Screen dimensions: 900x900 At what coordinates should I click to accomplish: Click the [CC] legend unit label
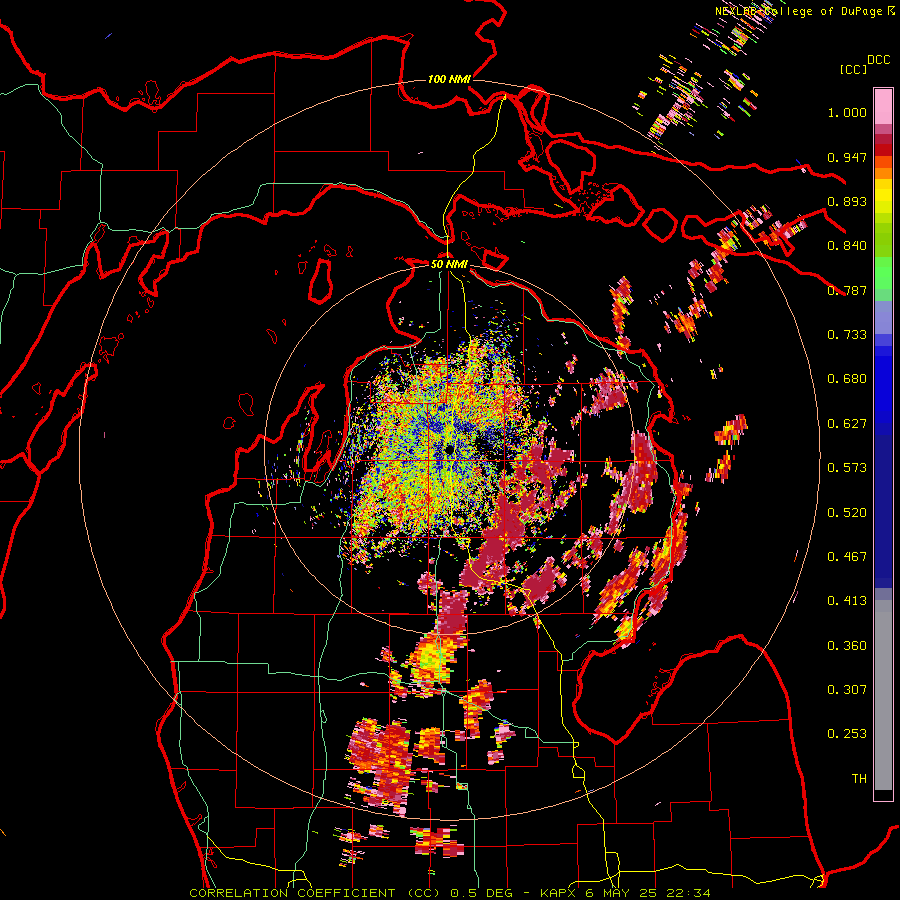coord(853,69)
